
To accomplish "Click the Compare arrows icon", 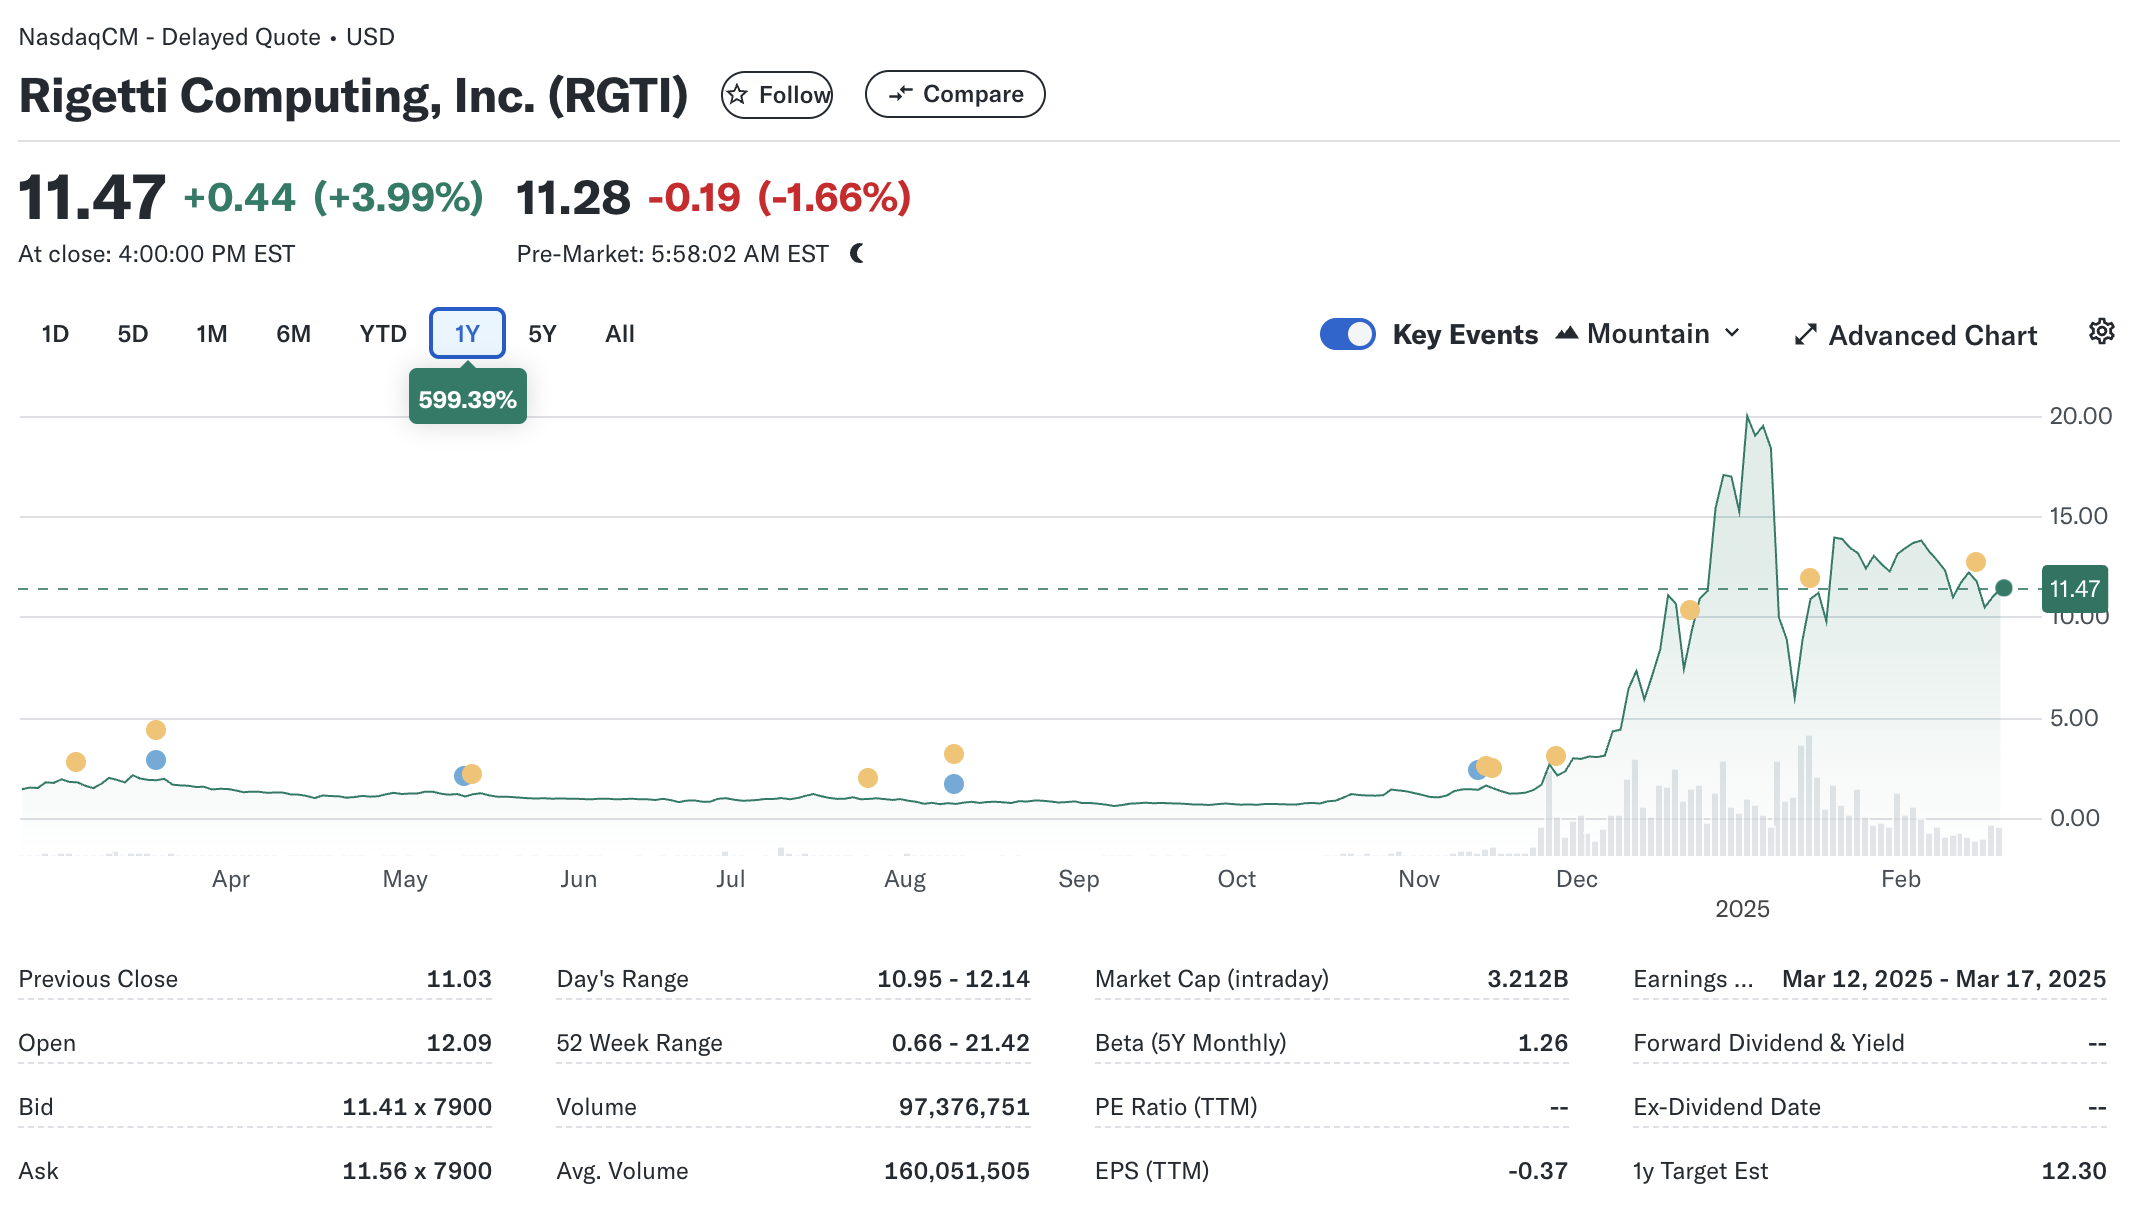I will click(900, 94).
